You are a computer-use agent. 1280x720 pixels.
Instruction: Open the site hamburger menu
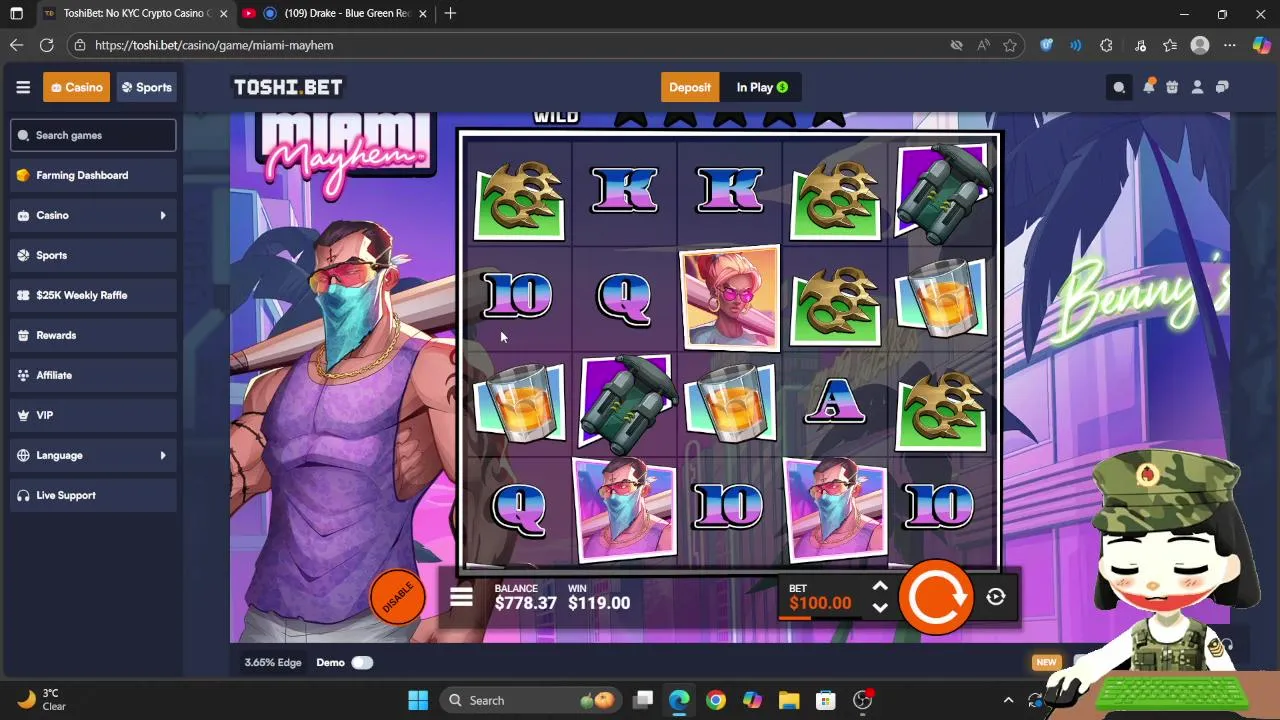click(23, 87)
